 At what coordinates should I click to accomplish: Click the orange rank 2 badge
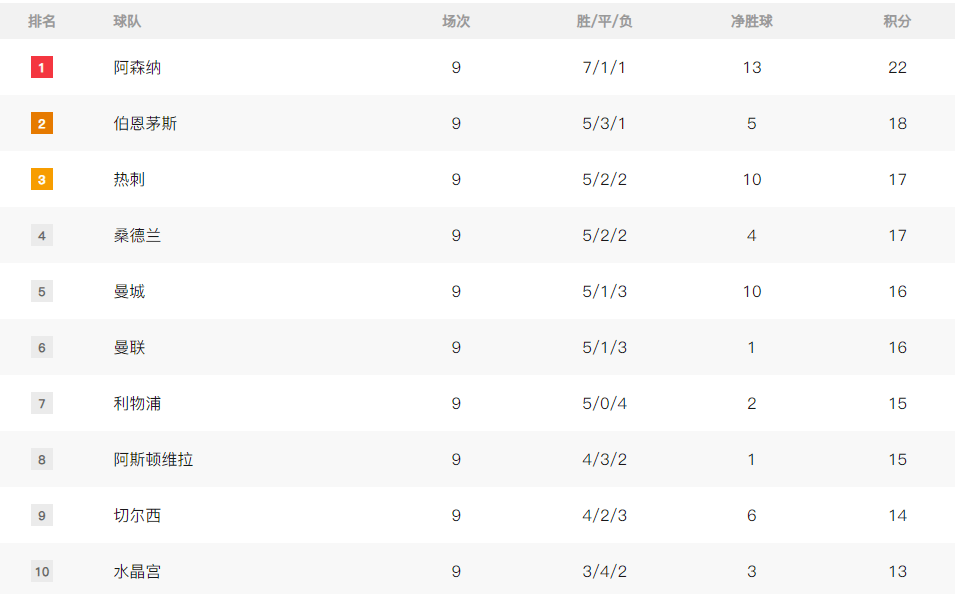pos(41,124)
